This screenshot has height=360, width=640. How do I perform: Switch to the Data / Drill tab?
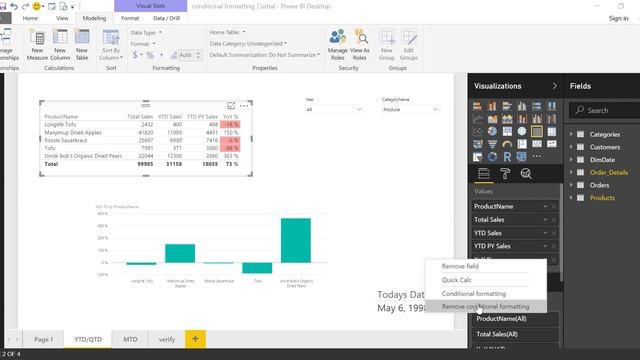[x=166, y=18]
